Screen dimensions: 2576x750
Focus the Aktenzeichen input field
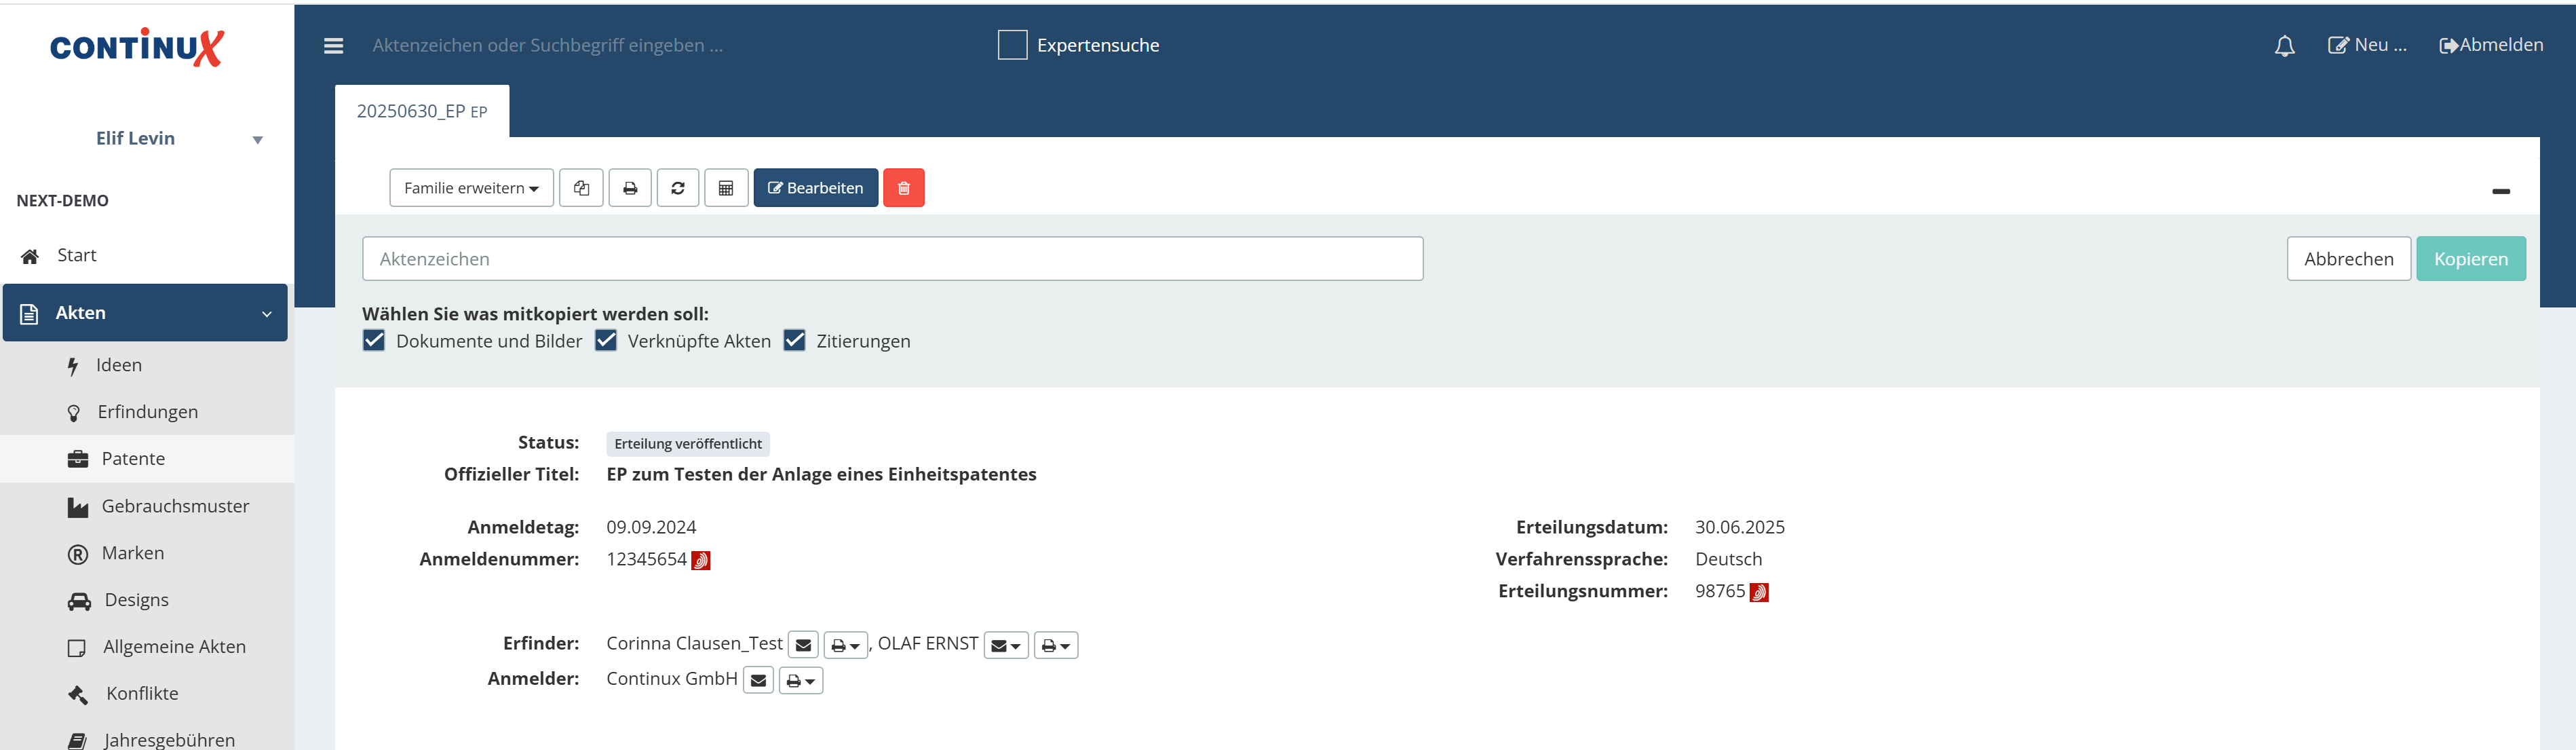[892, 259]
